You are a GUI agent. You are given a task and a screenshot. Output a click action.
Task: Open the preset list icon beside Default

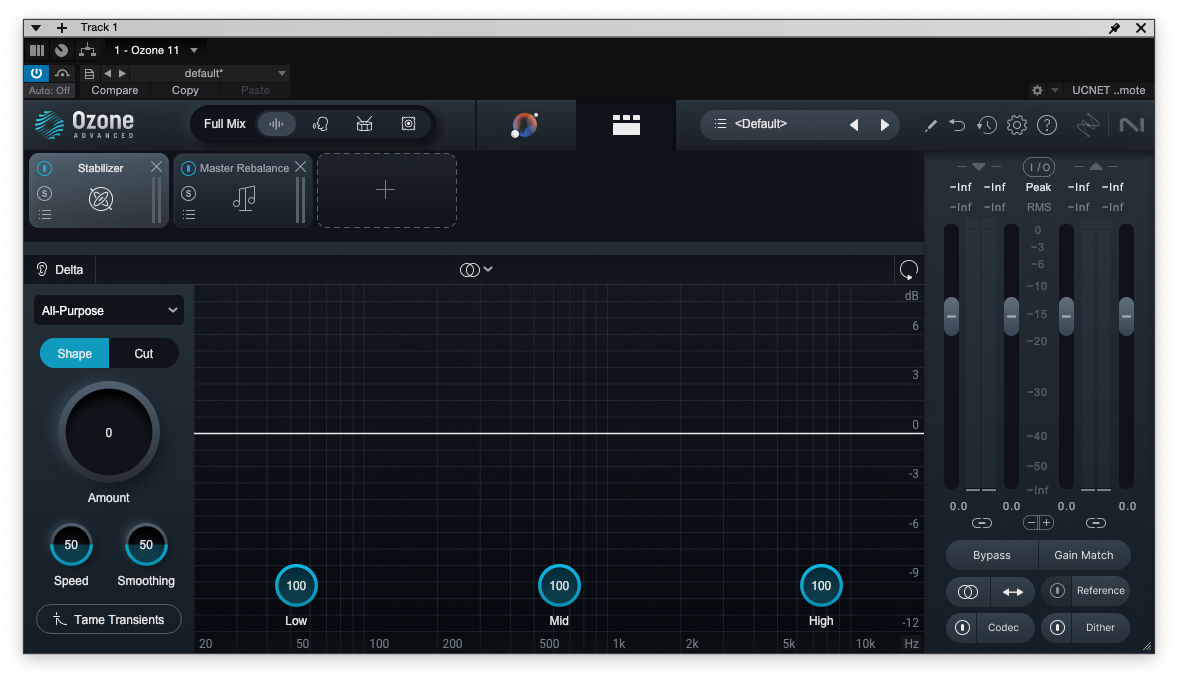720,124
